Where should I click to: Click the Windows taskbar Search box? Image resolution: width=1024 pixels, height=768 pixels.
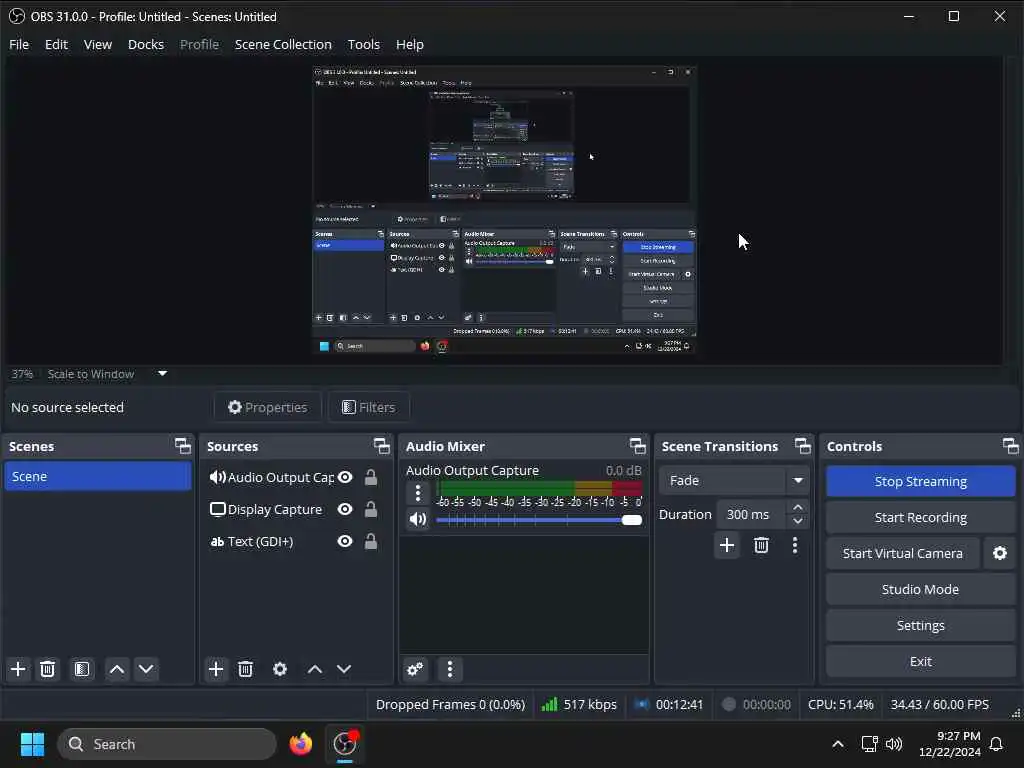click(167, 744)
